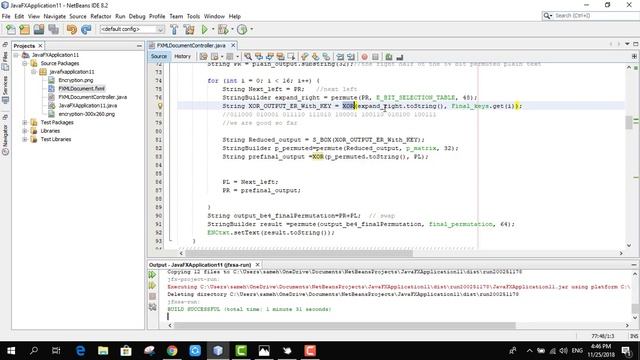This screenshot has height=360, width=640.
Task: Close the Output JavaFXApplication11 tab
Action: tap(258, 264)
